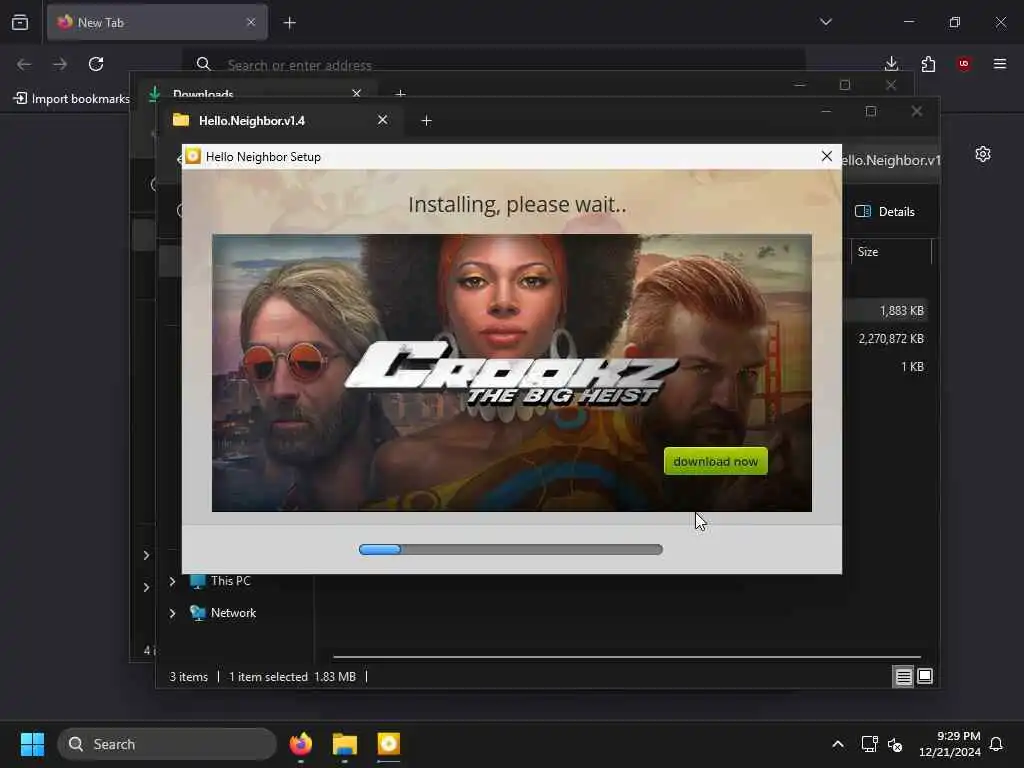Open Firefox page settings gear

[x=982, y=154]
